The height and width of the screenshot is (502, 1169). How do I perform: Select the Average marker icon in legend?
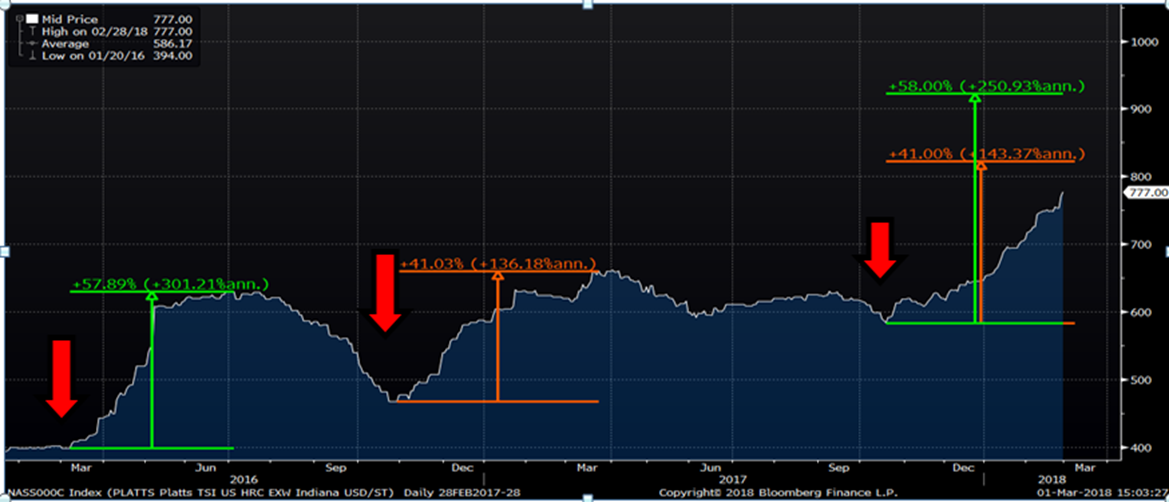click(x=31, y=44)
